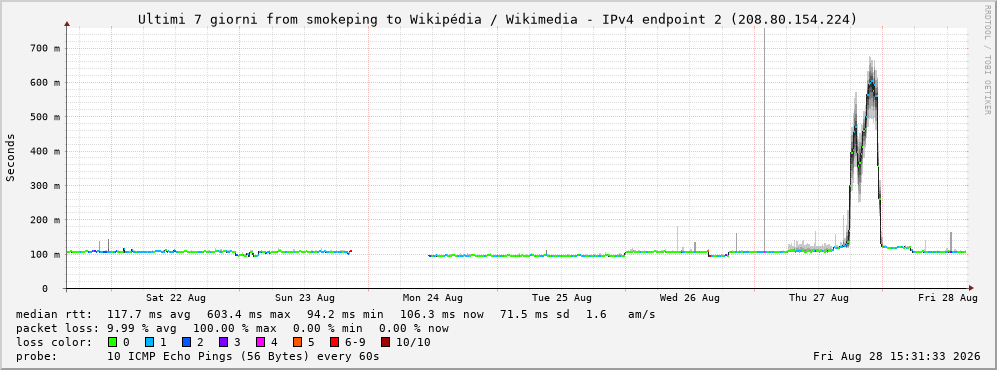
Task: Click the red 6-9 loss swatch
Action: coord(334,343)
